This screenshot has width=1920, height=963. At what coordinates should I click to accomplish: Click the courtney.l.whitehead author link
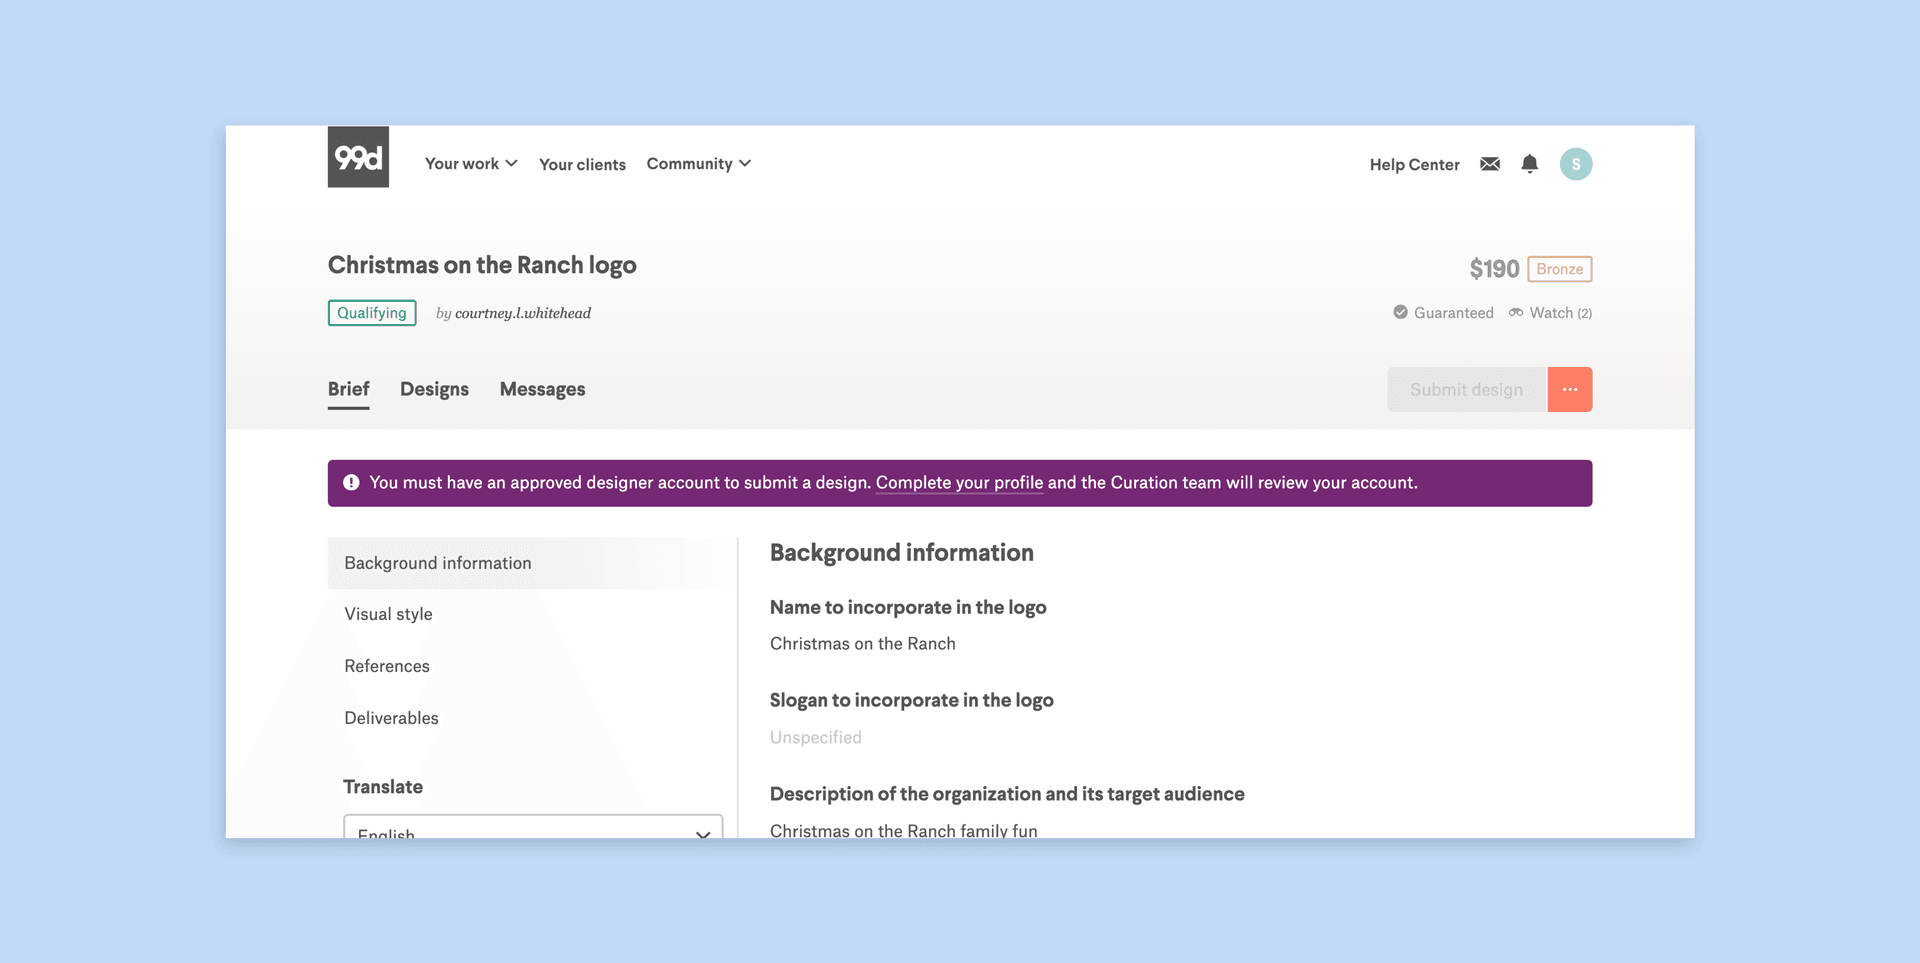tap(522, 314)
